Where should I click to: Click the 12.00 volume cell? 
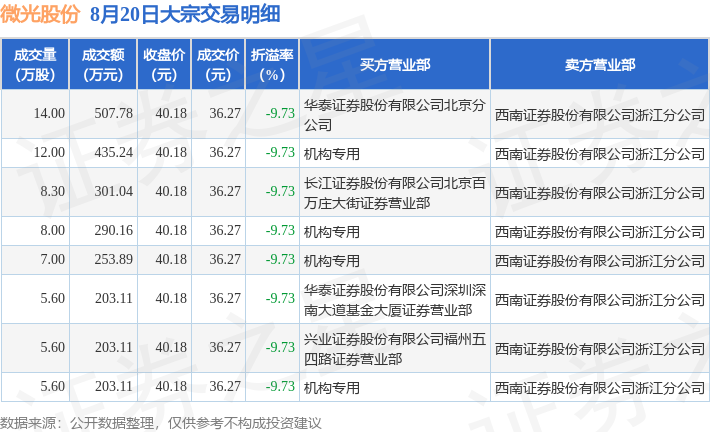49,152
